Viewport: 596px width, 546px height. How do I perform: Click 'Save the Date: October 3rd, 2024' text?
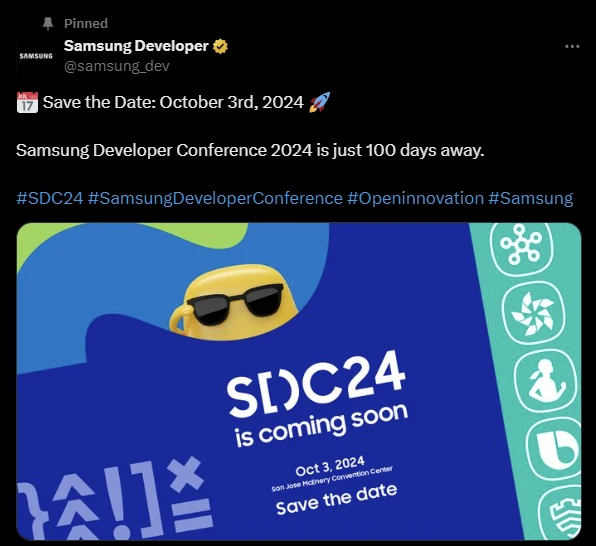[173, 102]
